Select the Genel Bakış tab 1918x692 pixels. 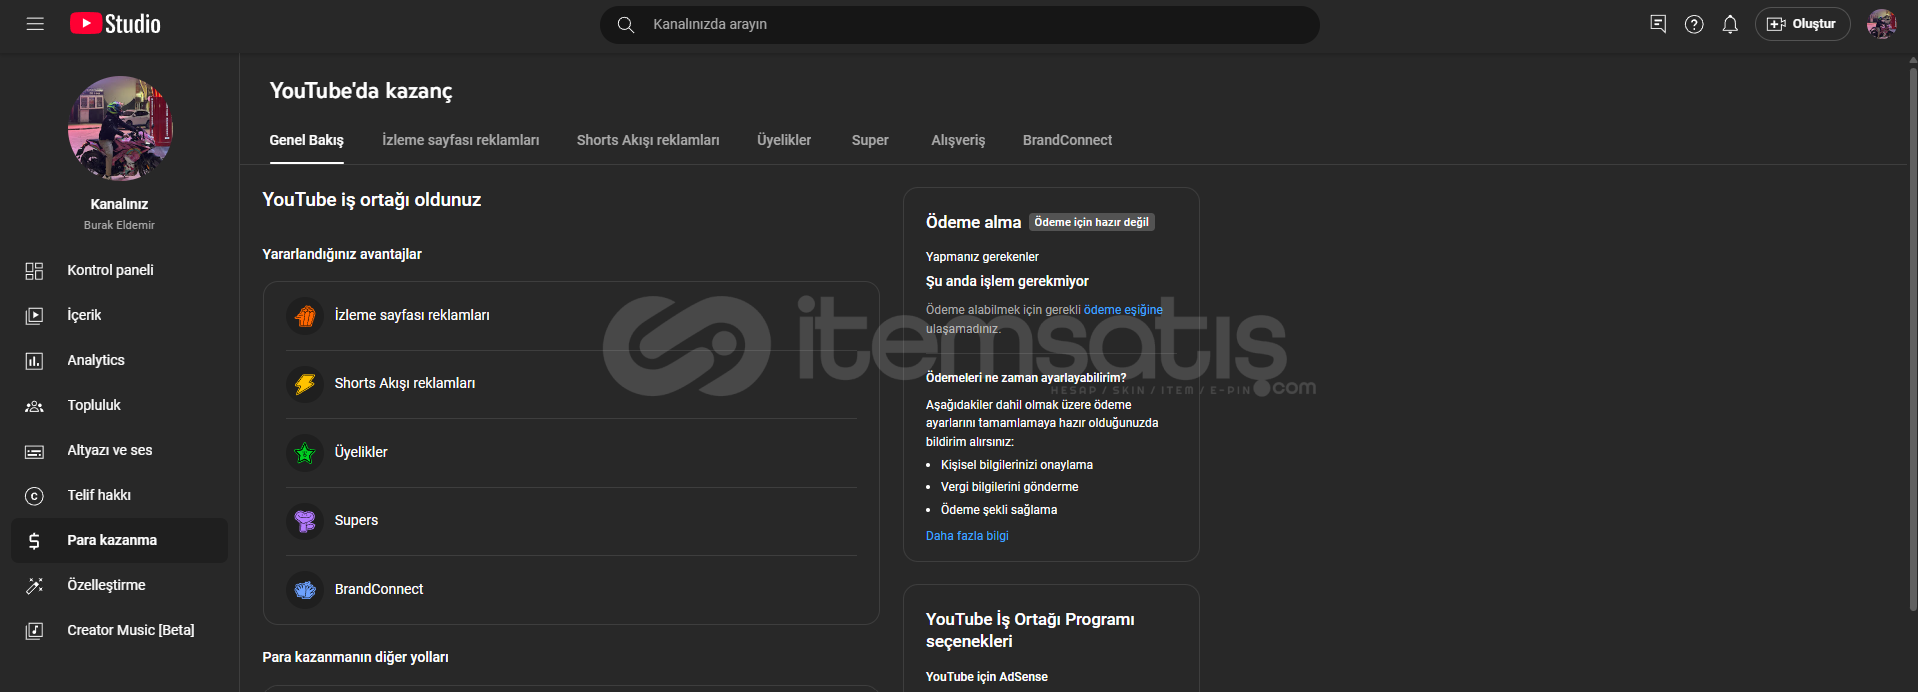(x=306, y=140)
